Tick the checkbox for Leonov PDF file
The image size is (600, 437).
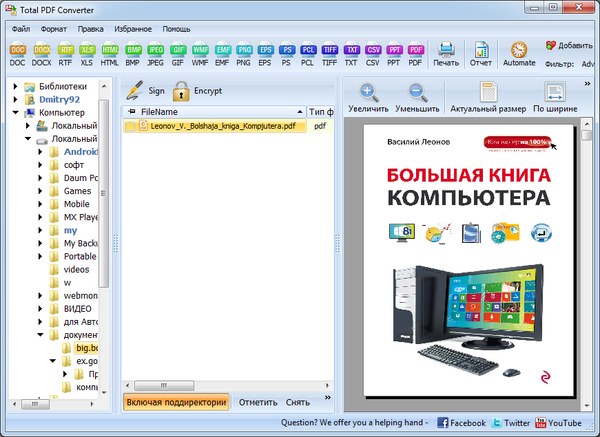[130, 127]
